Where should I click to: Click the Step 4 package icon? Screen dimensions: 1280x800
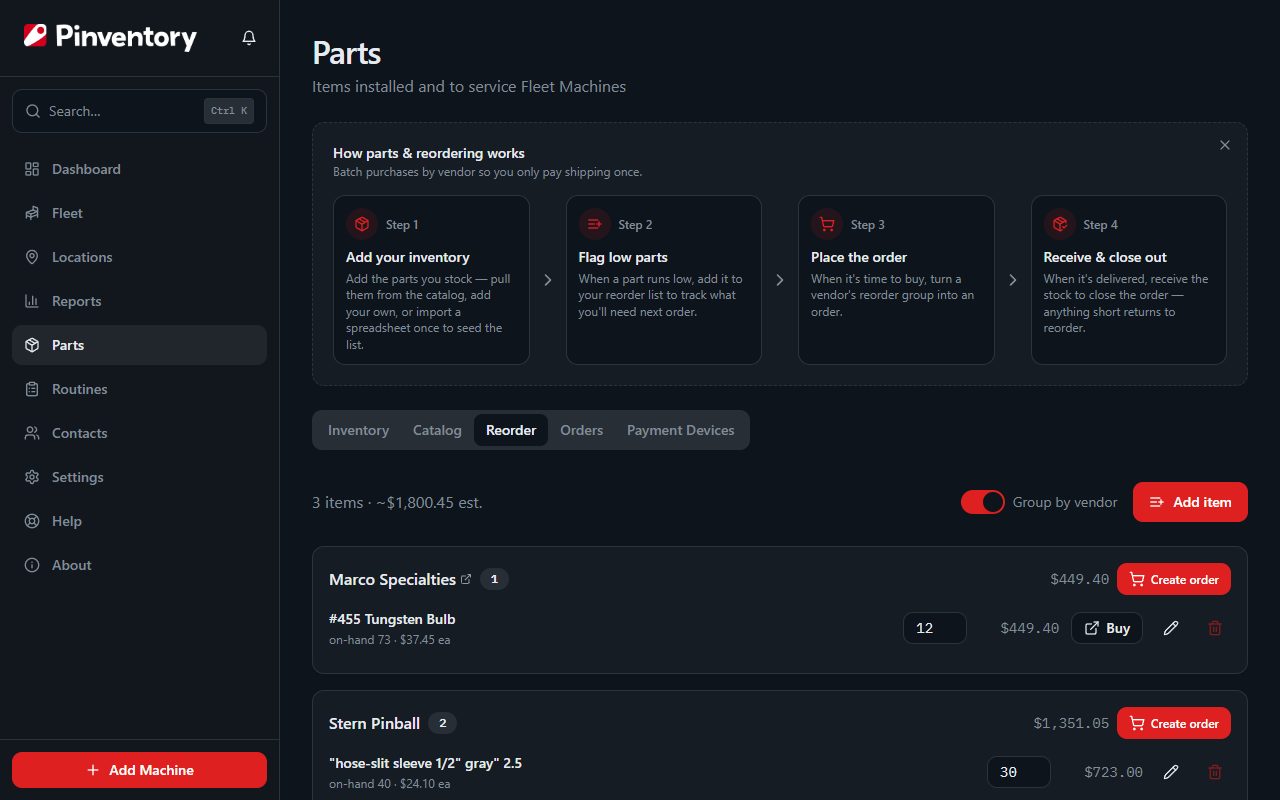pyautogui.click(x=1059, y=224)
